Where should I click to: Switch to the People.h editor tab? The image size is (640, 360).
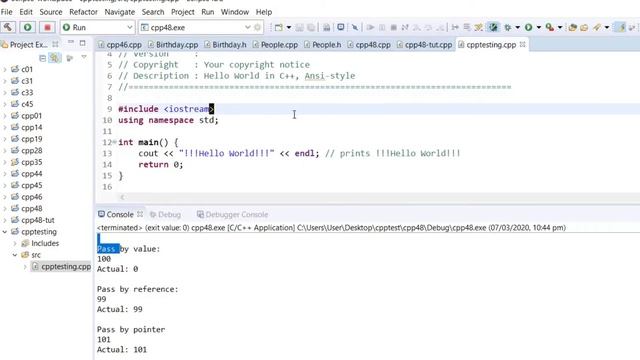tap(322, 44)
